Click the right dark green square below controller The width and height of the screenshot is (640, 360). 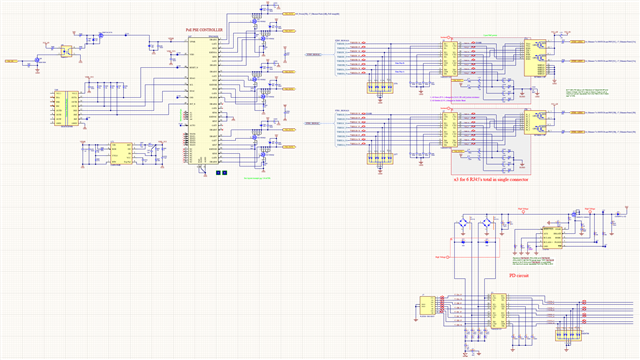coord(224,173)
